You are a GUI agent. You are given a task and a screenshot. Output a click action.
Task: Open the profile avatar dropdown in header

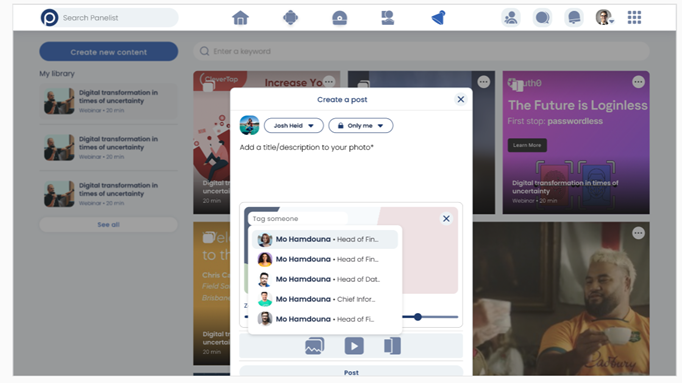[x=605, y=18]
